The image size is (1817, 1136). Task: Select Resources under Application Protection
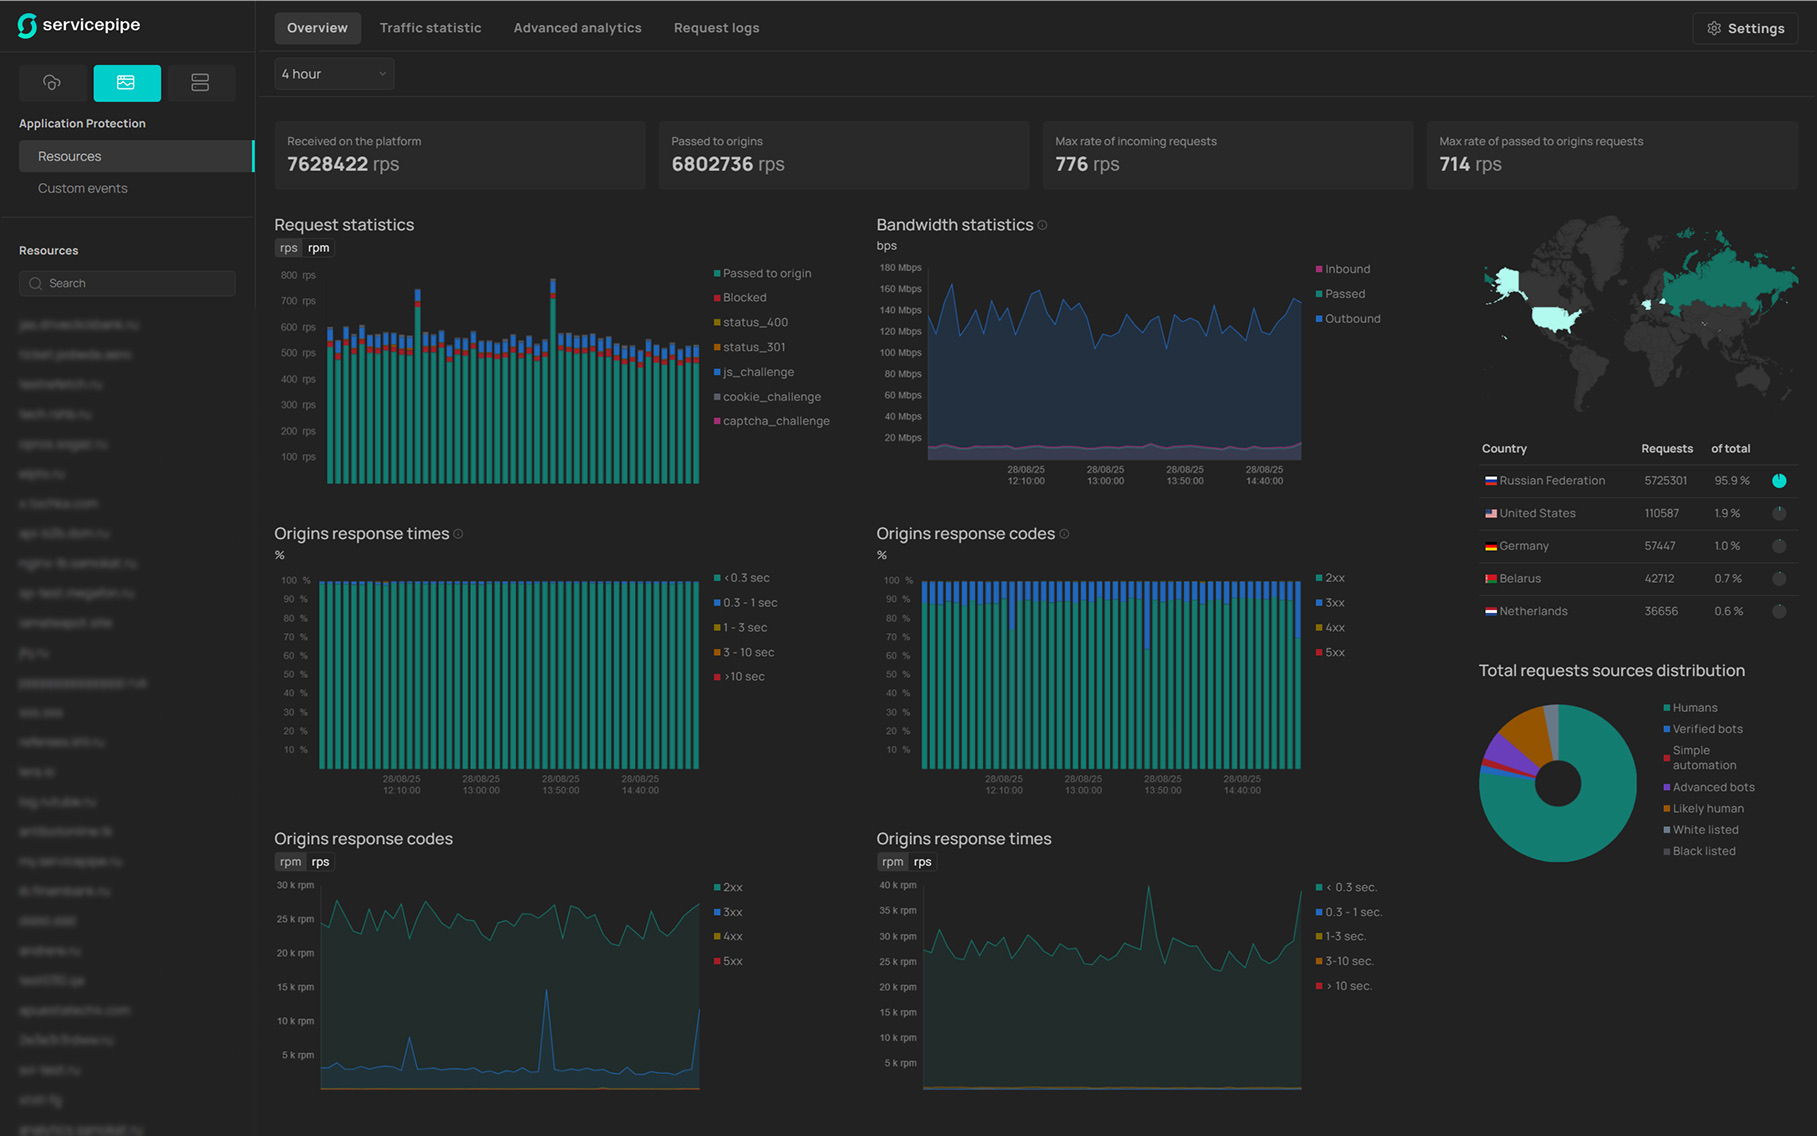pos(70,156)
